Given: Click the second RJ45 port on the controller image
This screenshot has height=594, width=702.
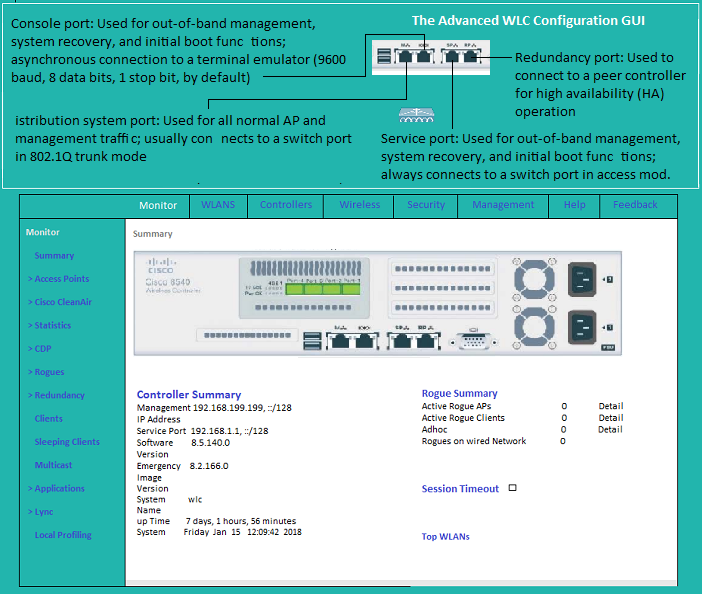Looking at the screenshot, I should click(365, 341).
